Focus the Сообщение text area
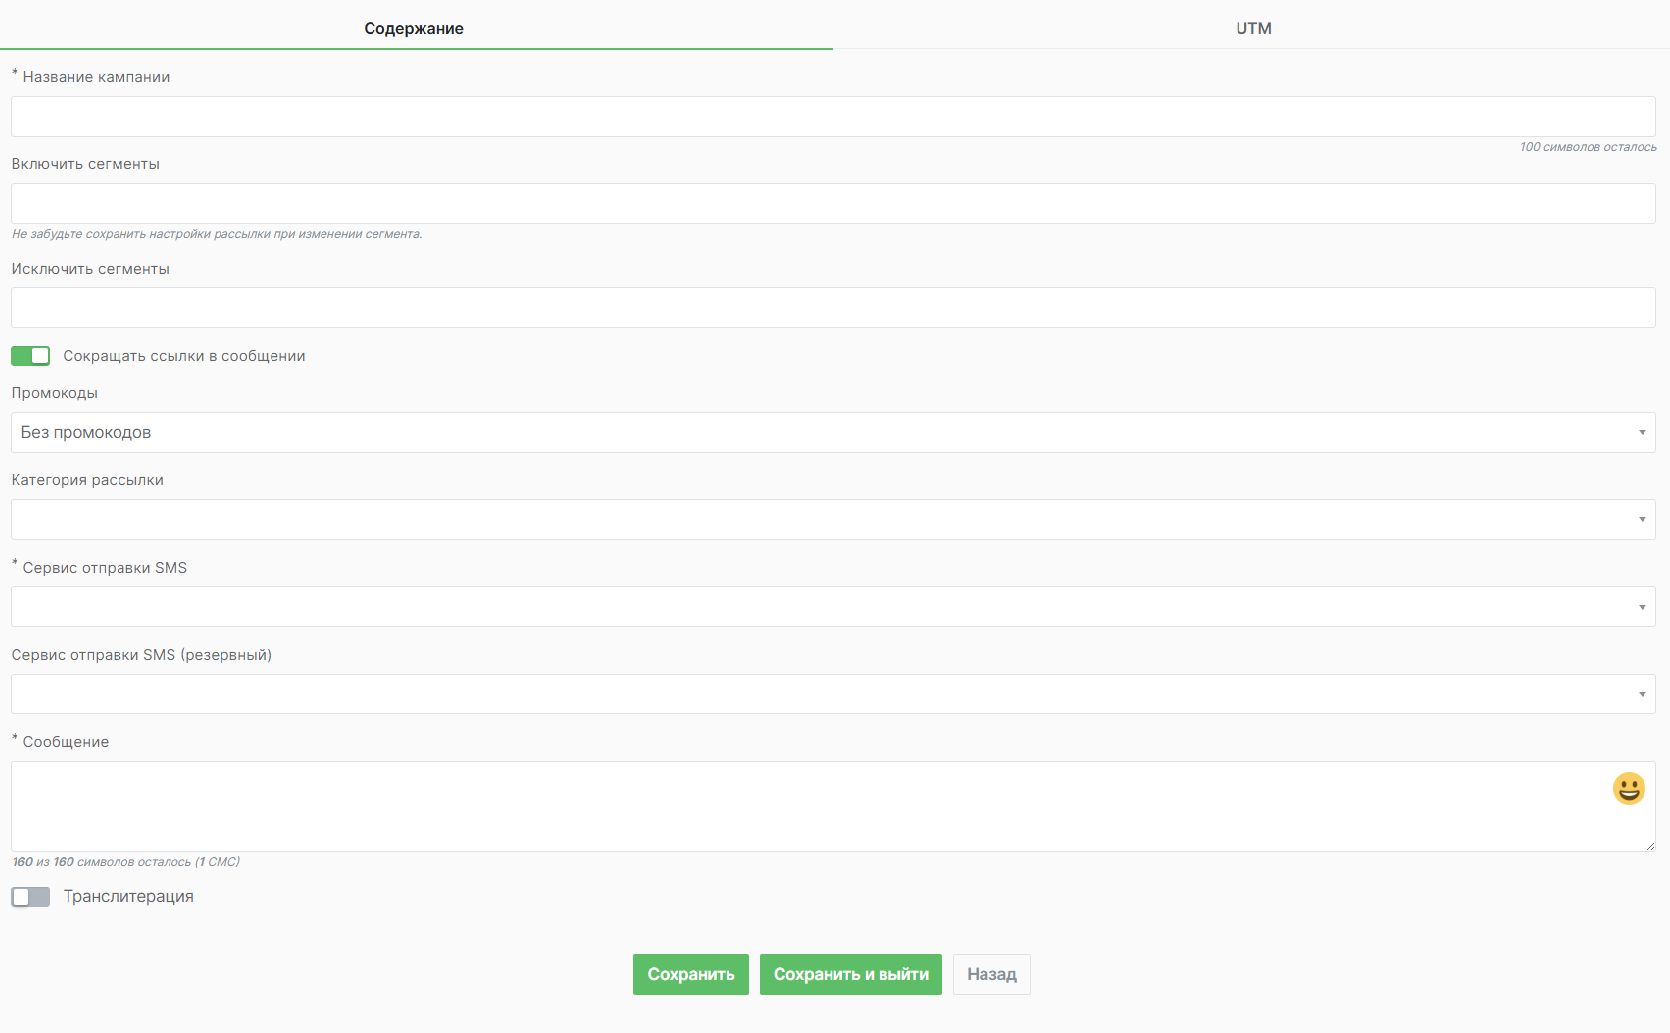The image size is (1670, 1033). [800, 807]
